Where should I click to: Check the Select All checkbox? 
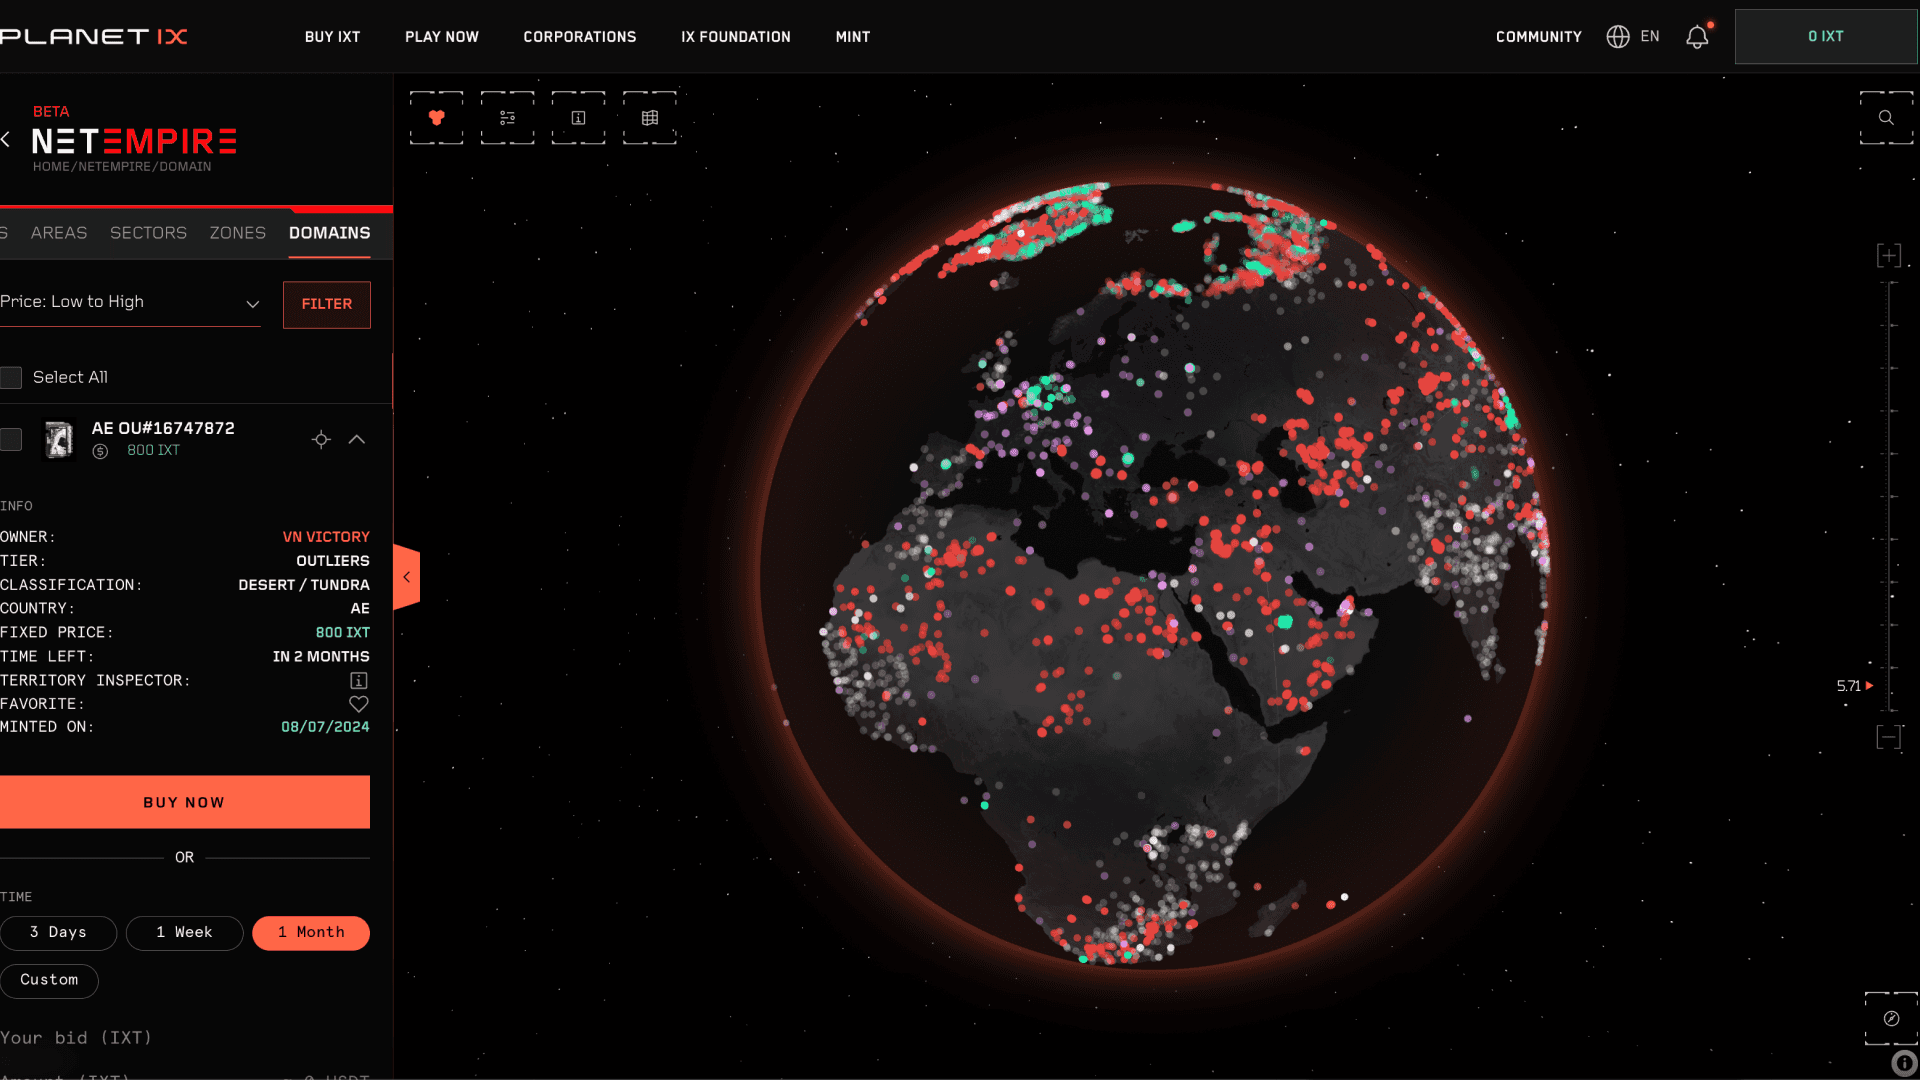[x=11, y=378]
